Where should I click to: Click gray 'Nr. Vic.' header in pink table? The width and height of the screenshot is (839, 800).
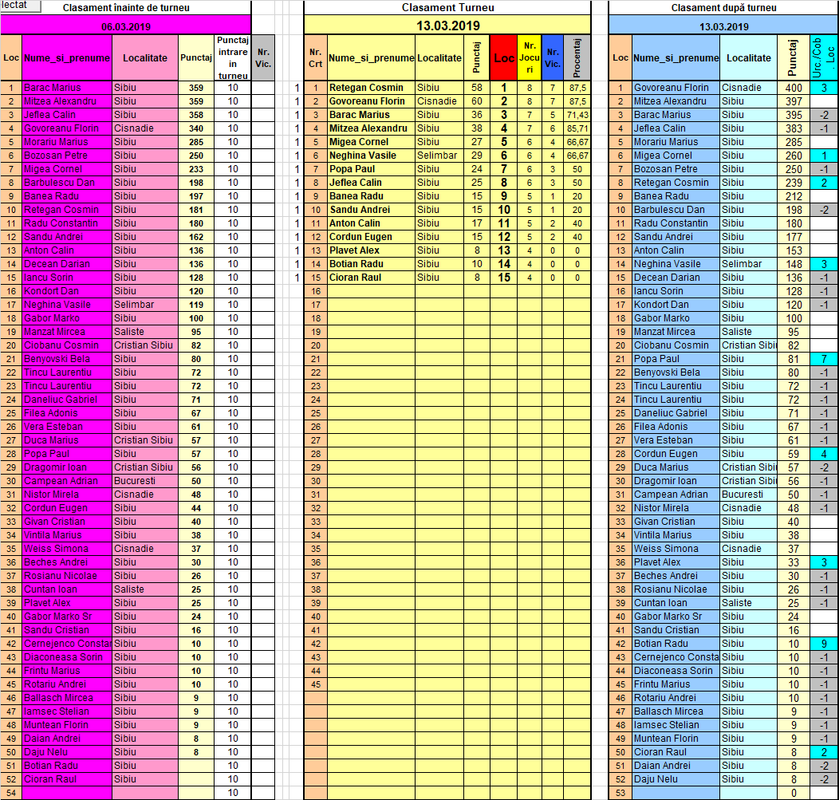coord(263,58)
